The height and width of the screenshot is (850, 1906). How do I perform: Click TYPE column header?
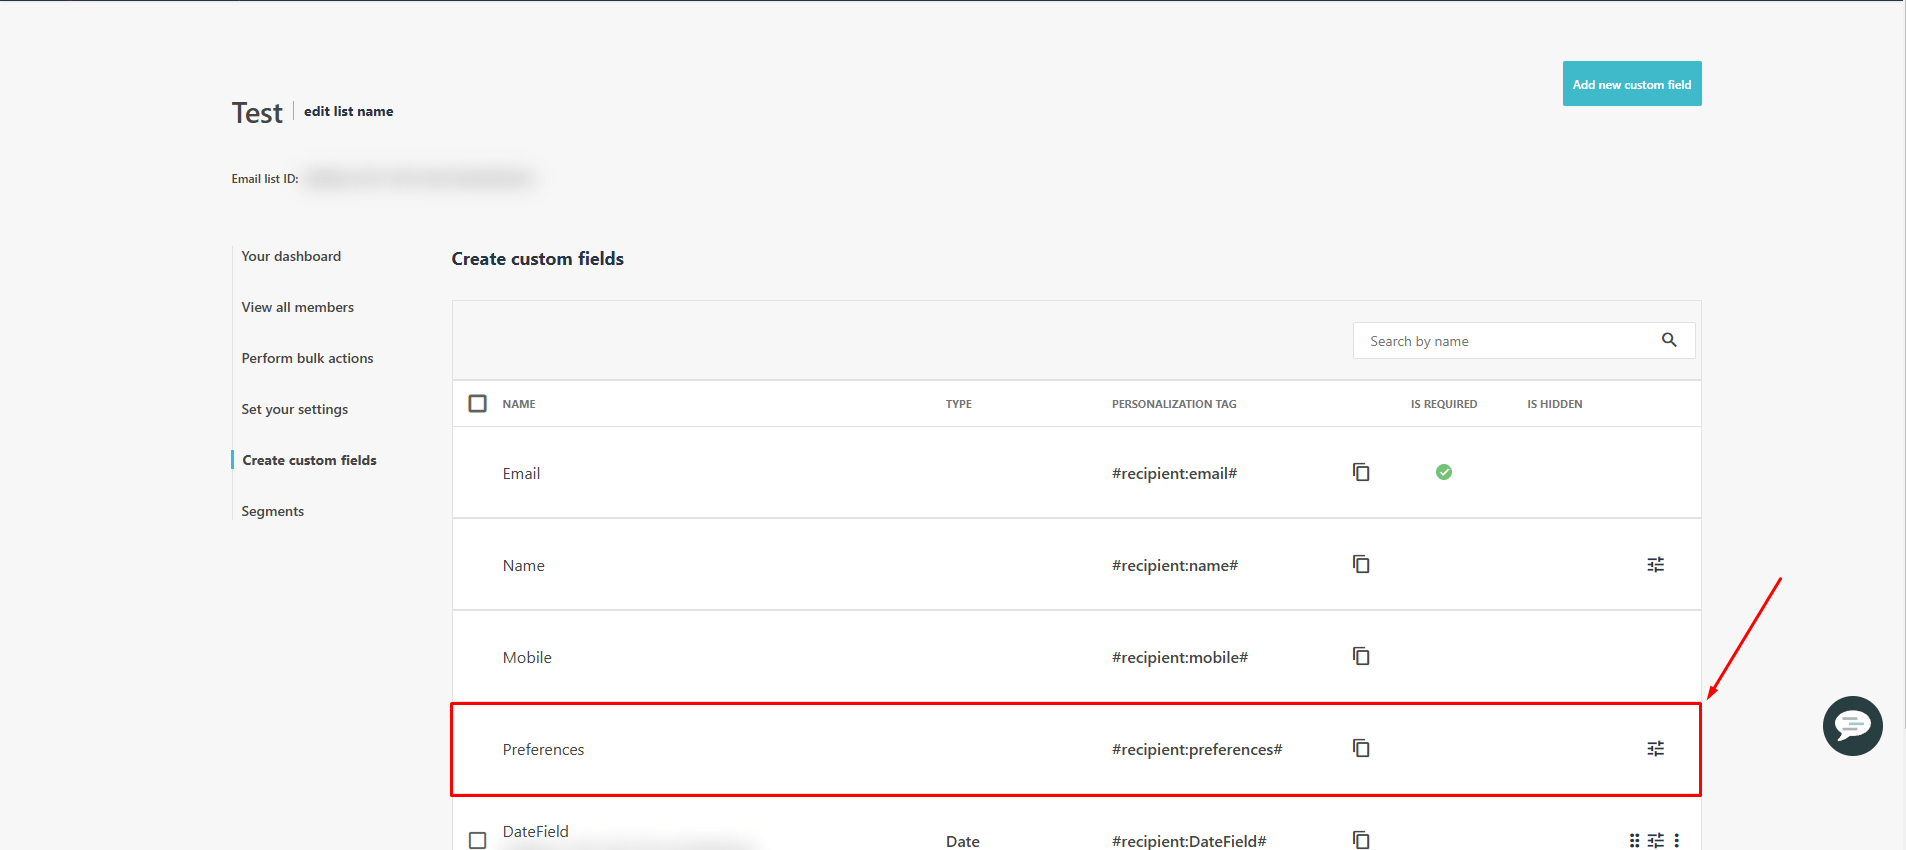[x=959, y=404]
